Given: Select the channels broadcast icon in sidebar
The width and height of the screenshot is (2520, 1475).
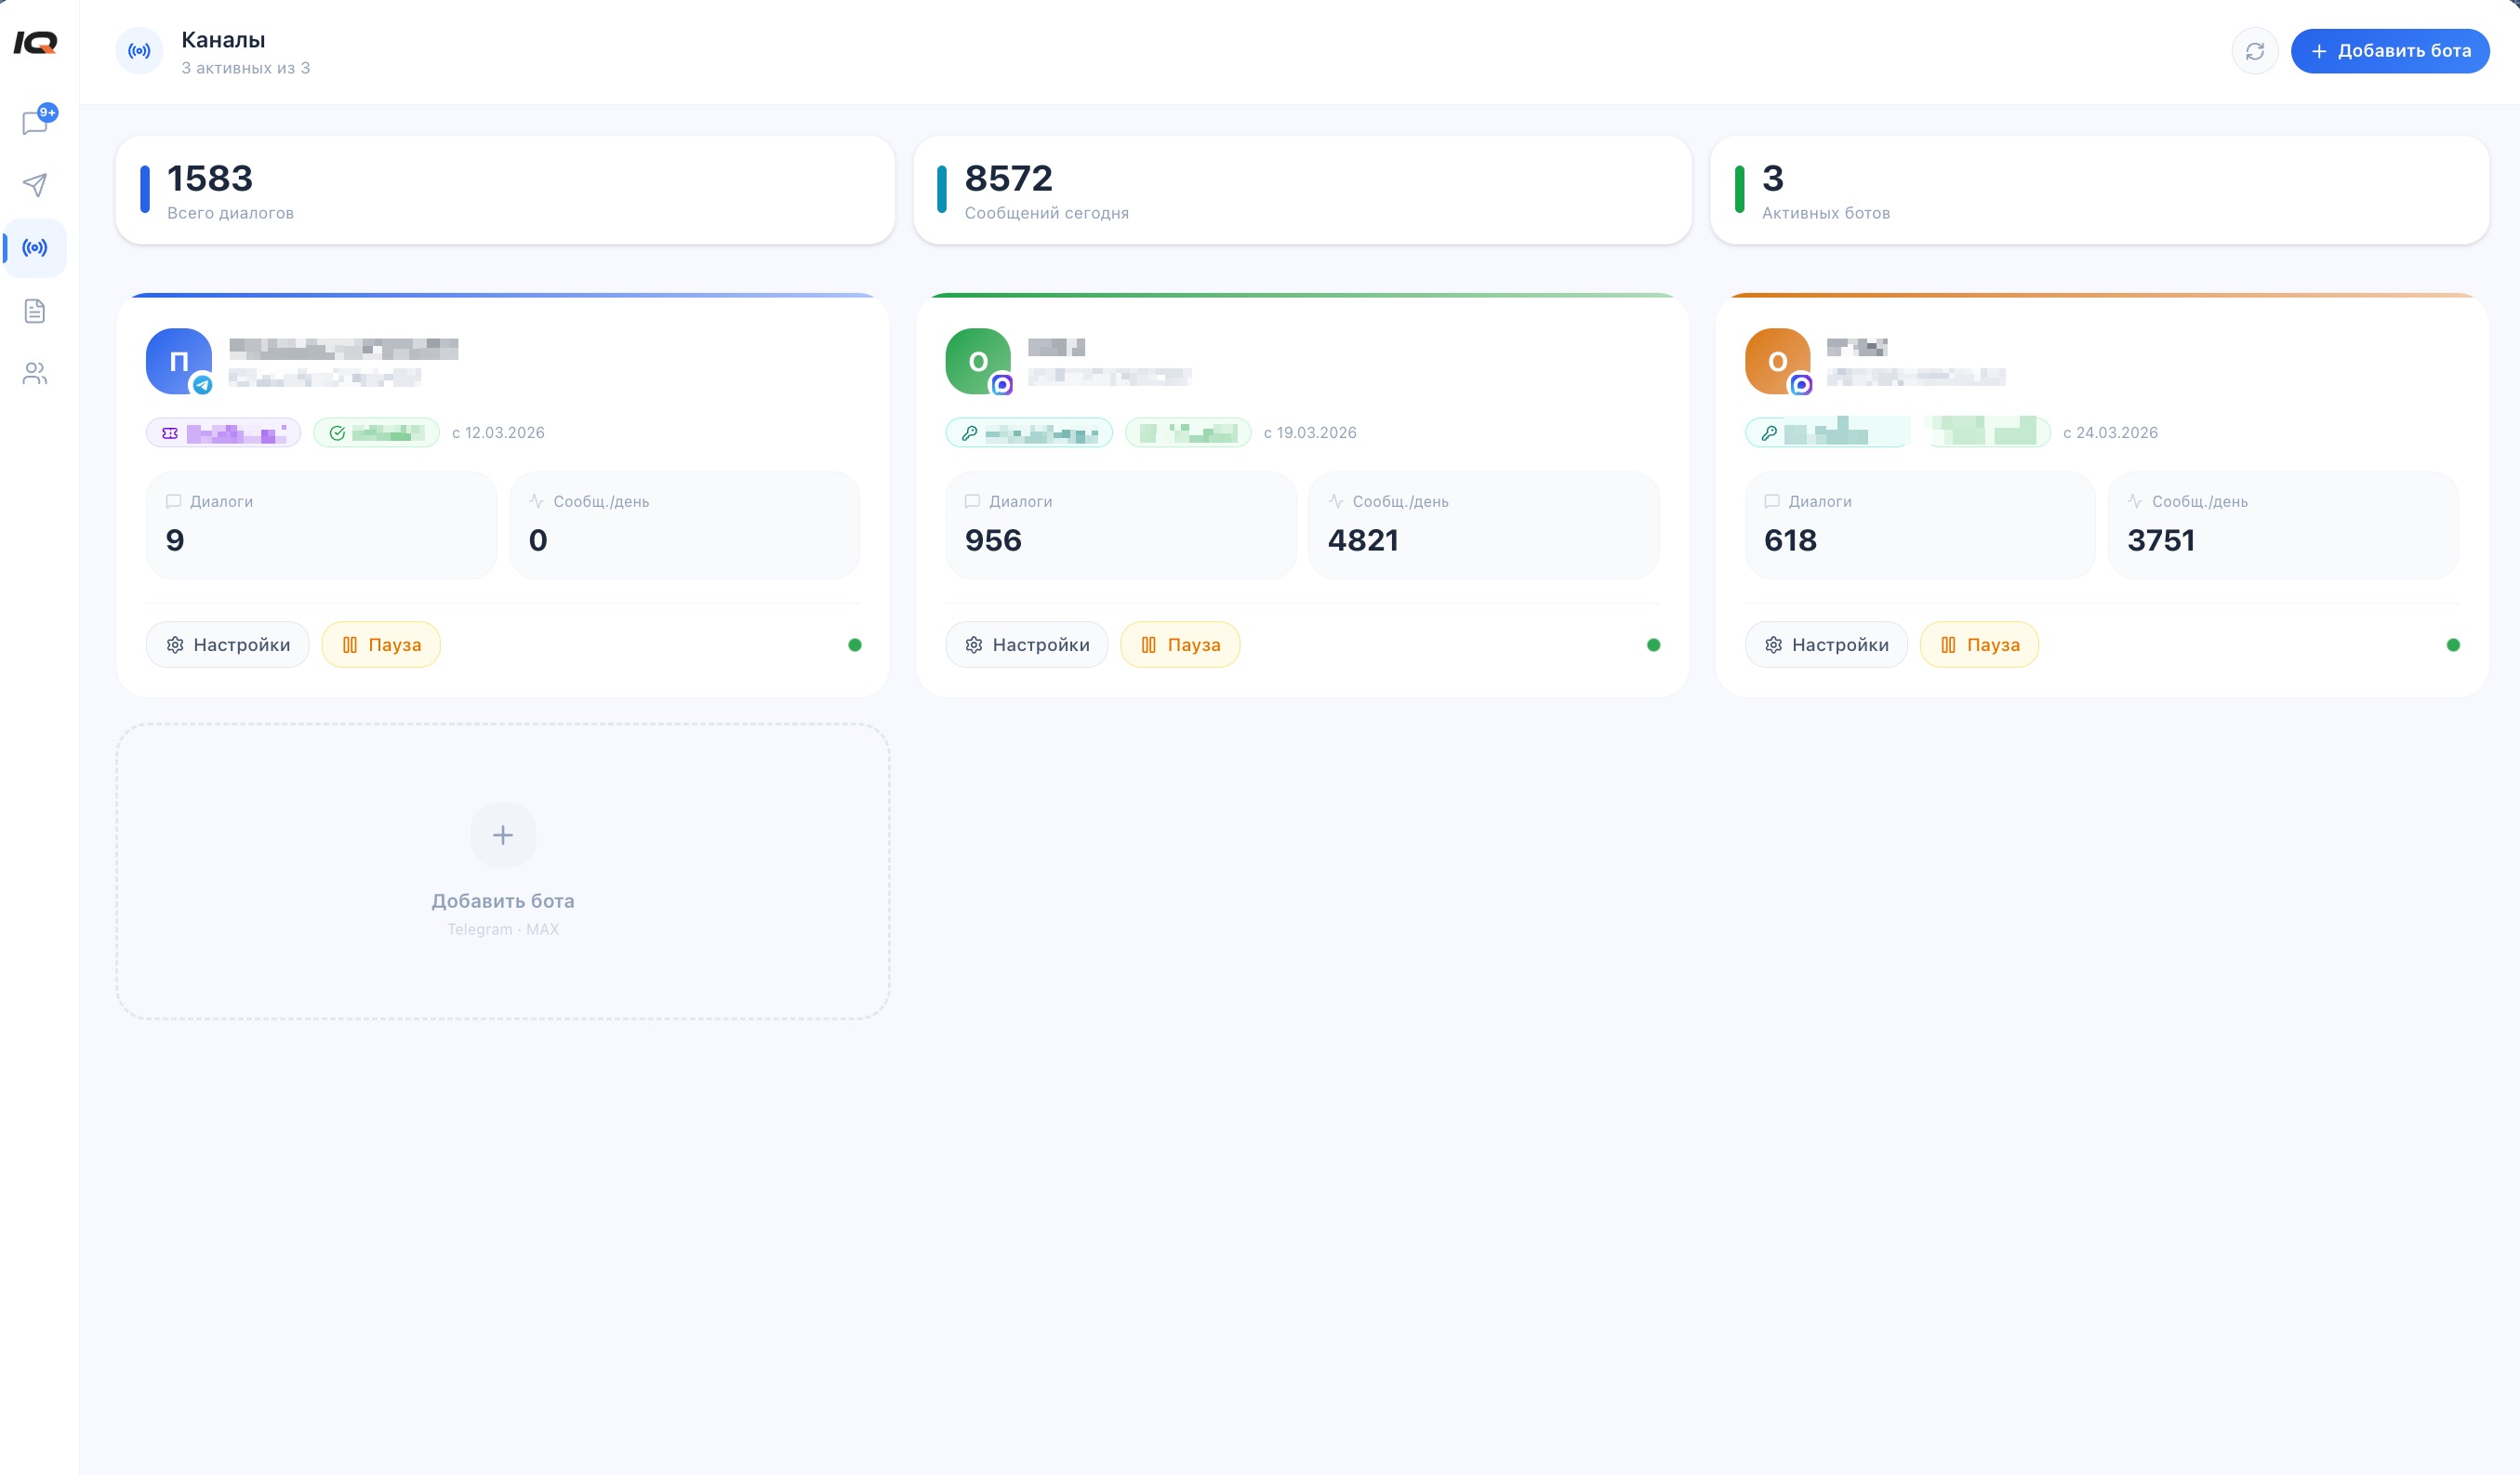Looking at the screenshot, I should pos(35,247).
